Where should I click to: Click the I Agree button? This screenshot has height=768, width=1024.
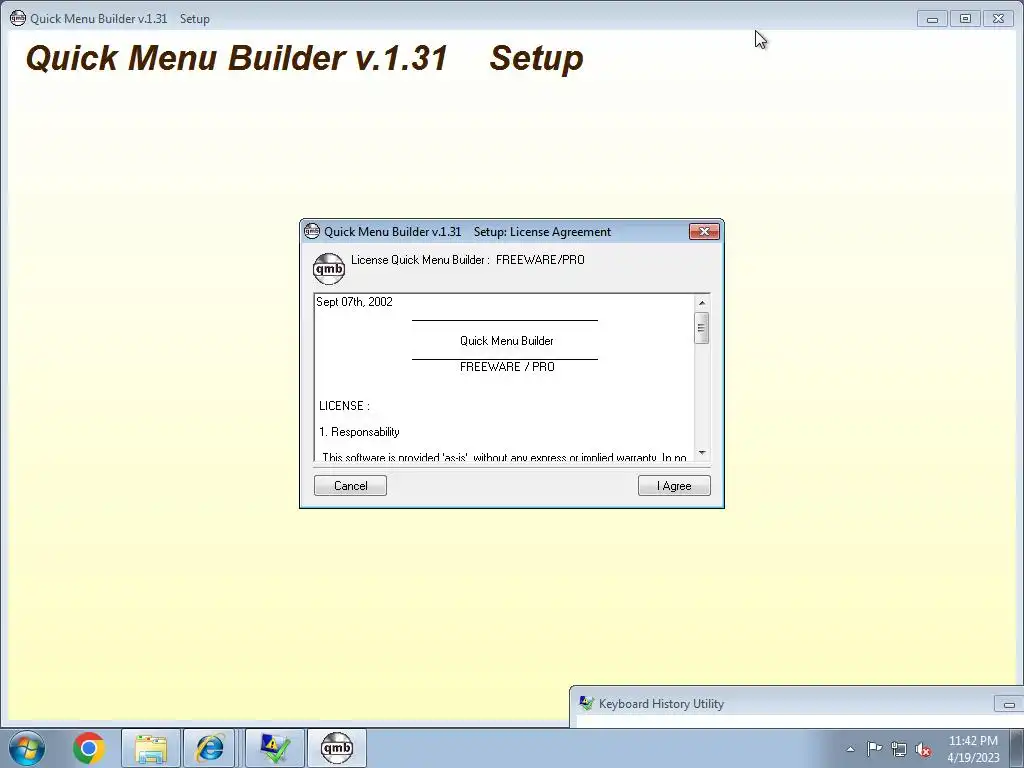674,485
